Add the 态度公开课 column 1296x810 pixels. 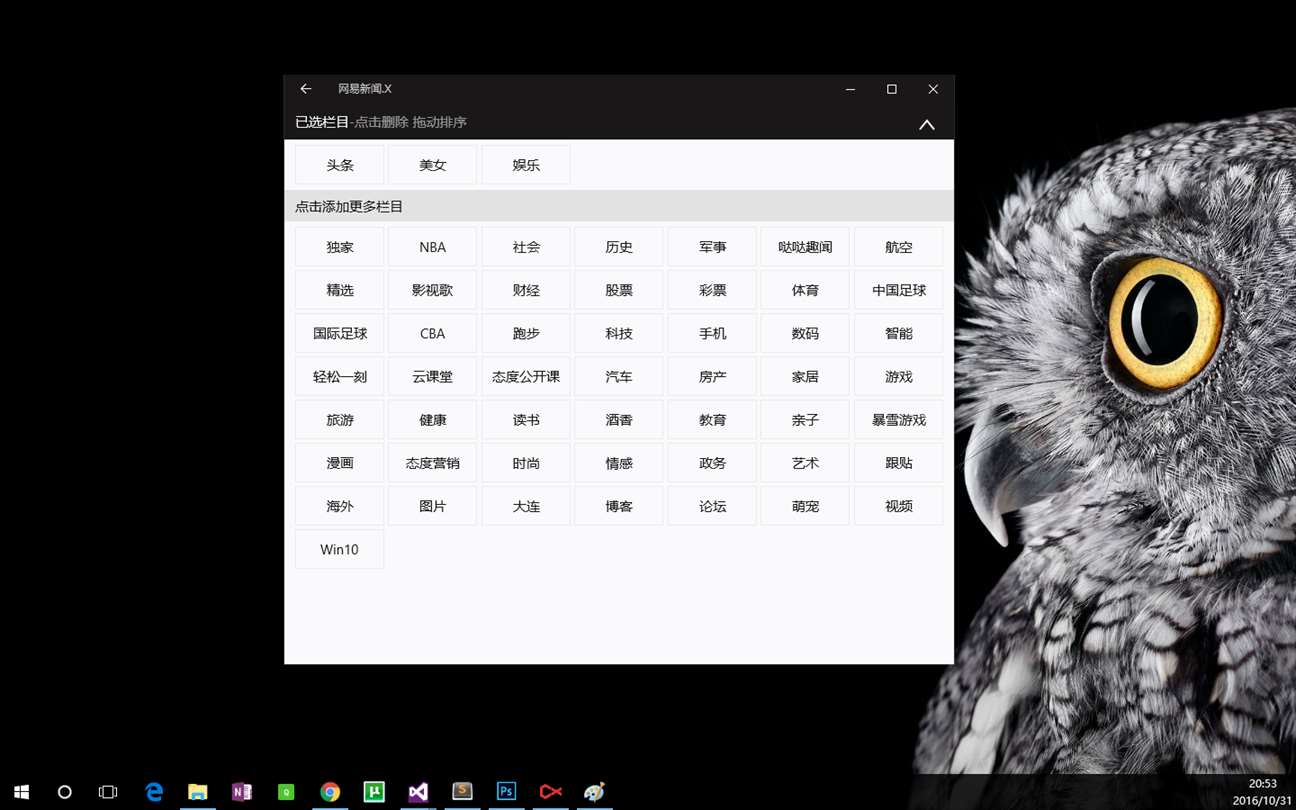(x=526, y=377)
